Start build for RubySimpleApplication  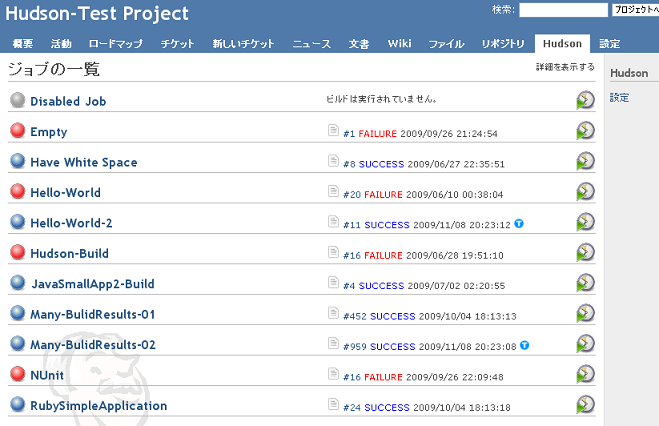click(585, 405)
